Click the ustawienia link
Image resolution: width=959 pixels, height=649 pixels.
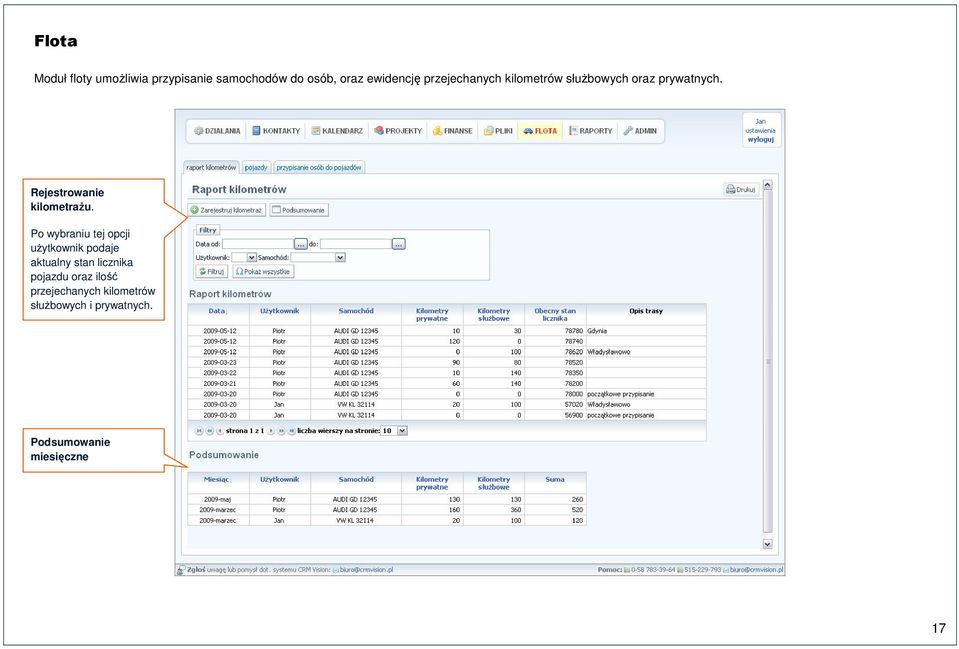tap(760, 130)
